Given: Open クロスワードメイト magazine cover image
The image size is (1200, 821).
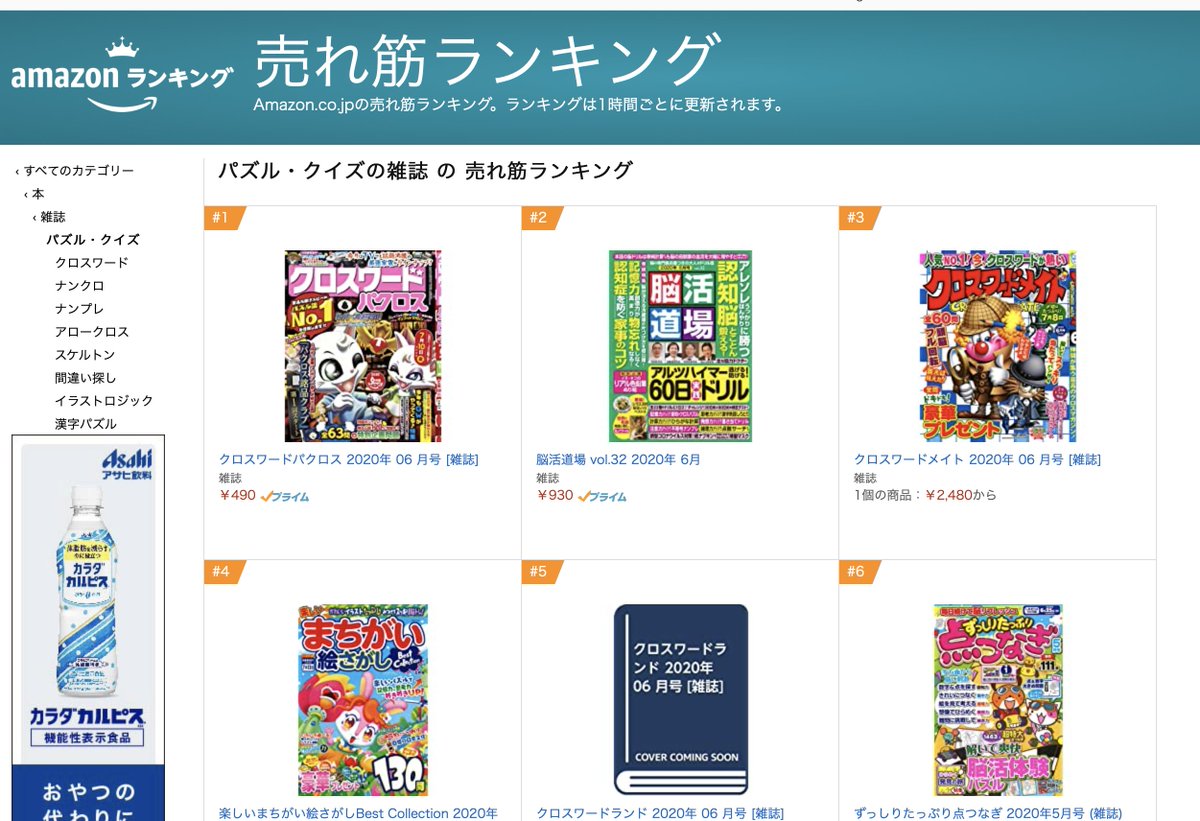Looking at the screenshot, I should [x=997, y=346].
